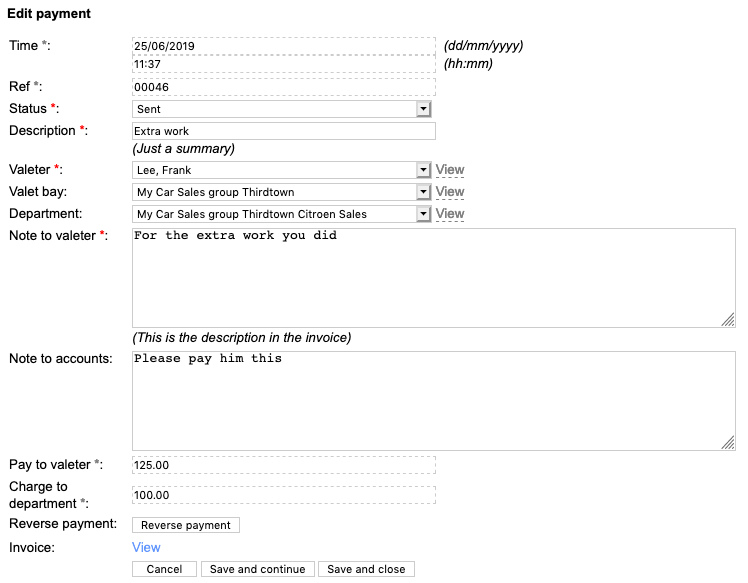Screen dimensions: 748x583
Task: Click the View link beside Valeter
Action: [x=450, y=170]
